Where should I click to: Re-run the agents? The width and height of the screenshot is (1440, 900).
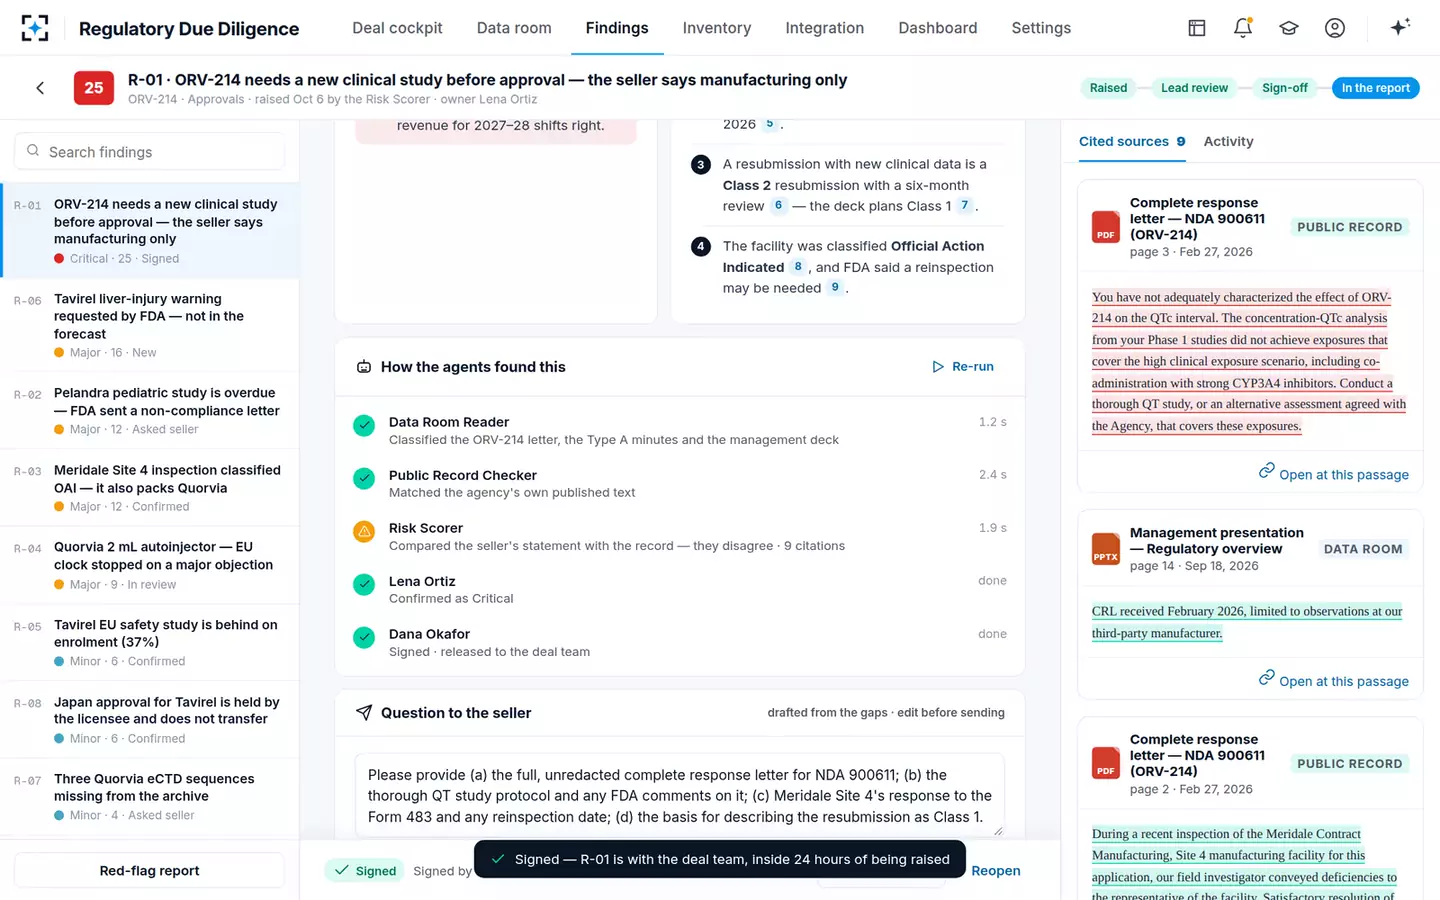click(962, 367)
